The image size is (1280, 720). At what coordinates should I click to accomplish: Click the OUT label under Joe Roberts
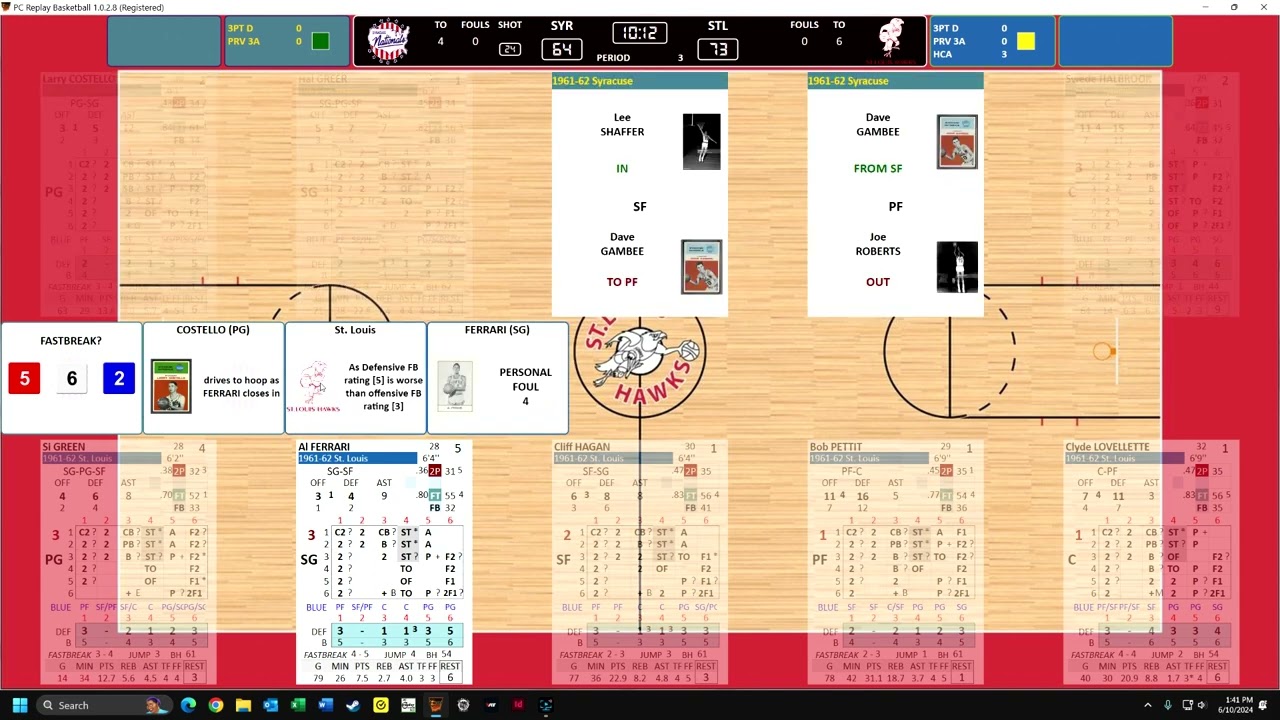878,282
